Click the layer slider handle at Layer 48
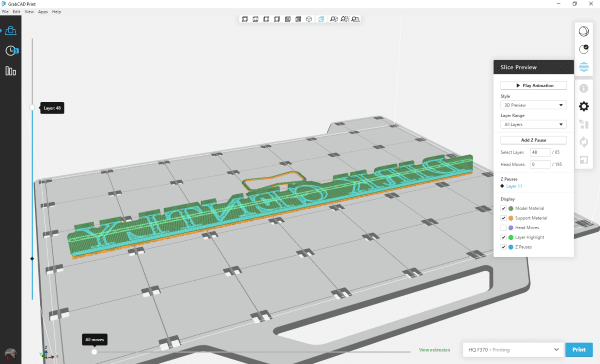The width and height of the screenshot is (600, 364). pos(32,108)
